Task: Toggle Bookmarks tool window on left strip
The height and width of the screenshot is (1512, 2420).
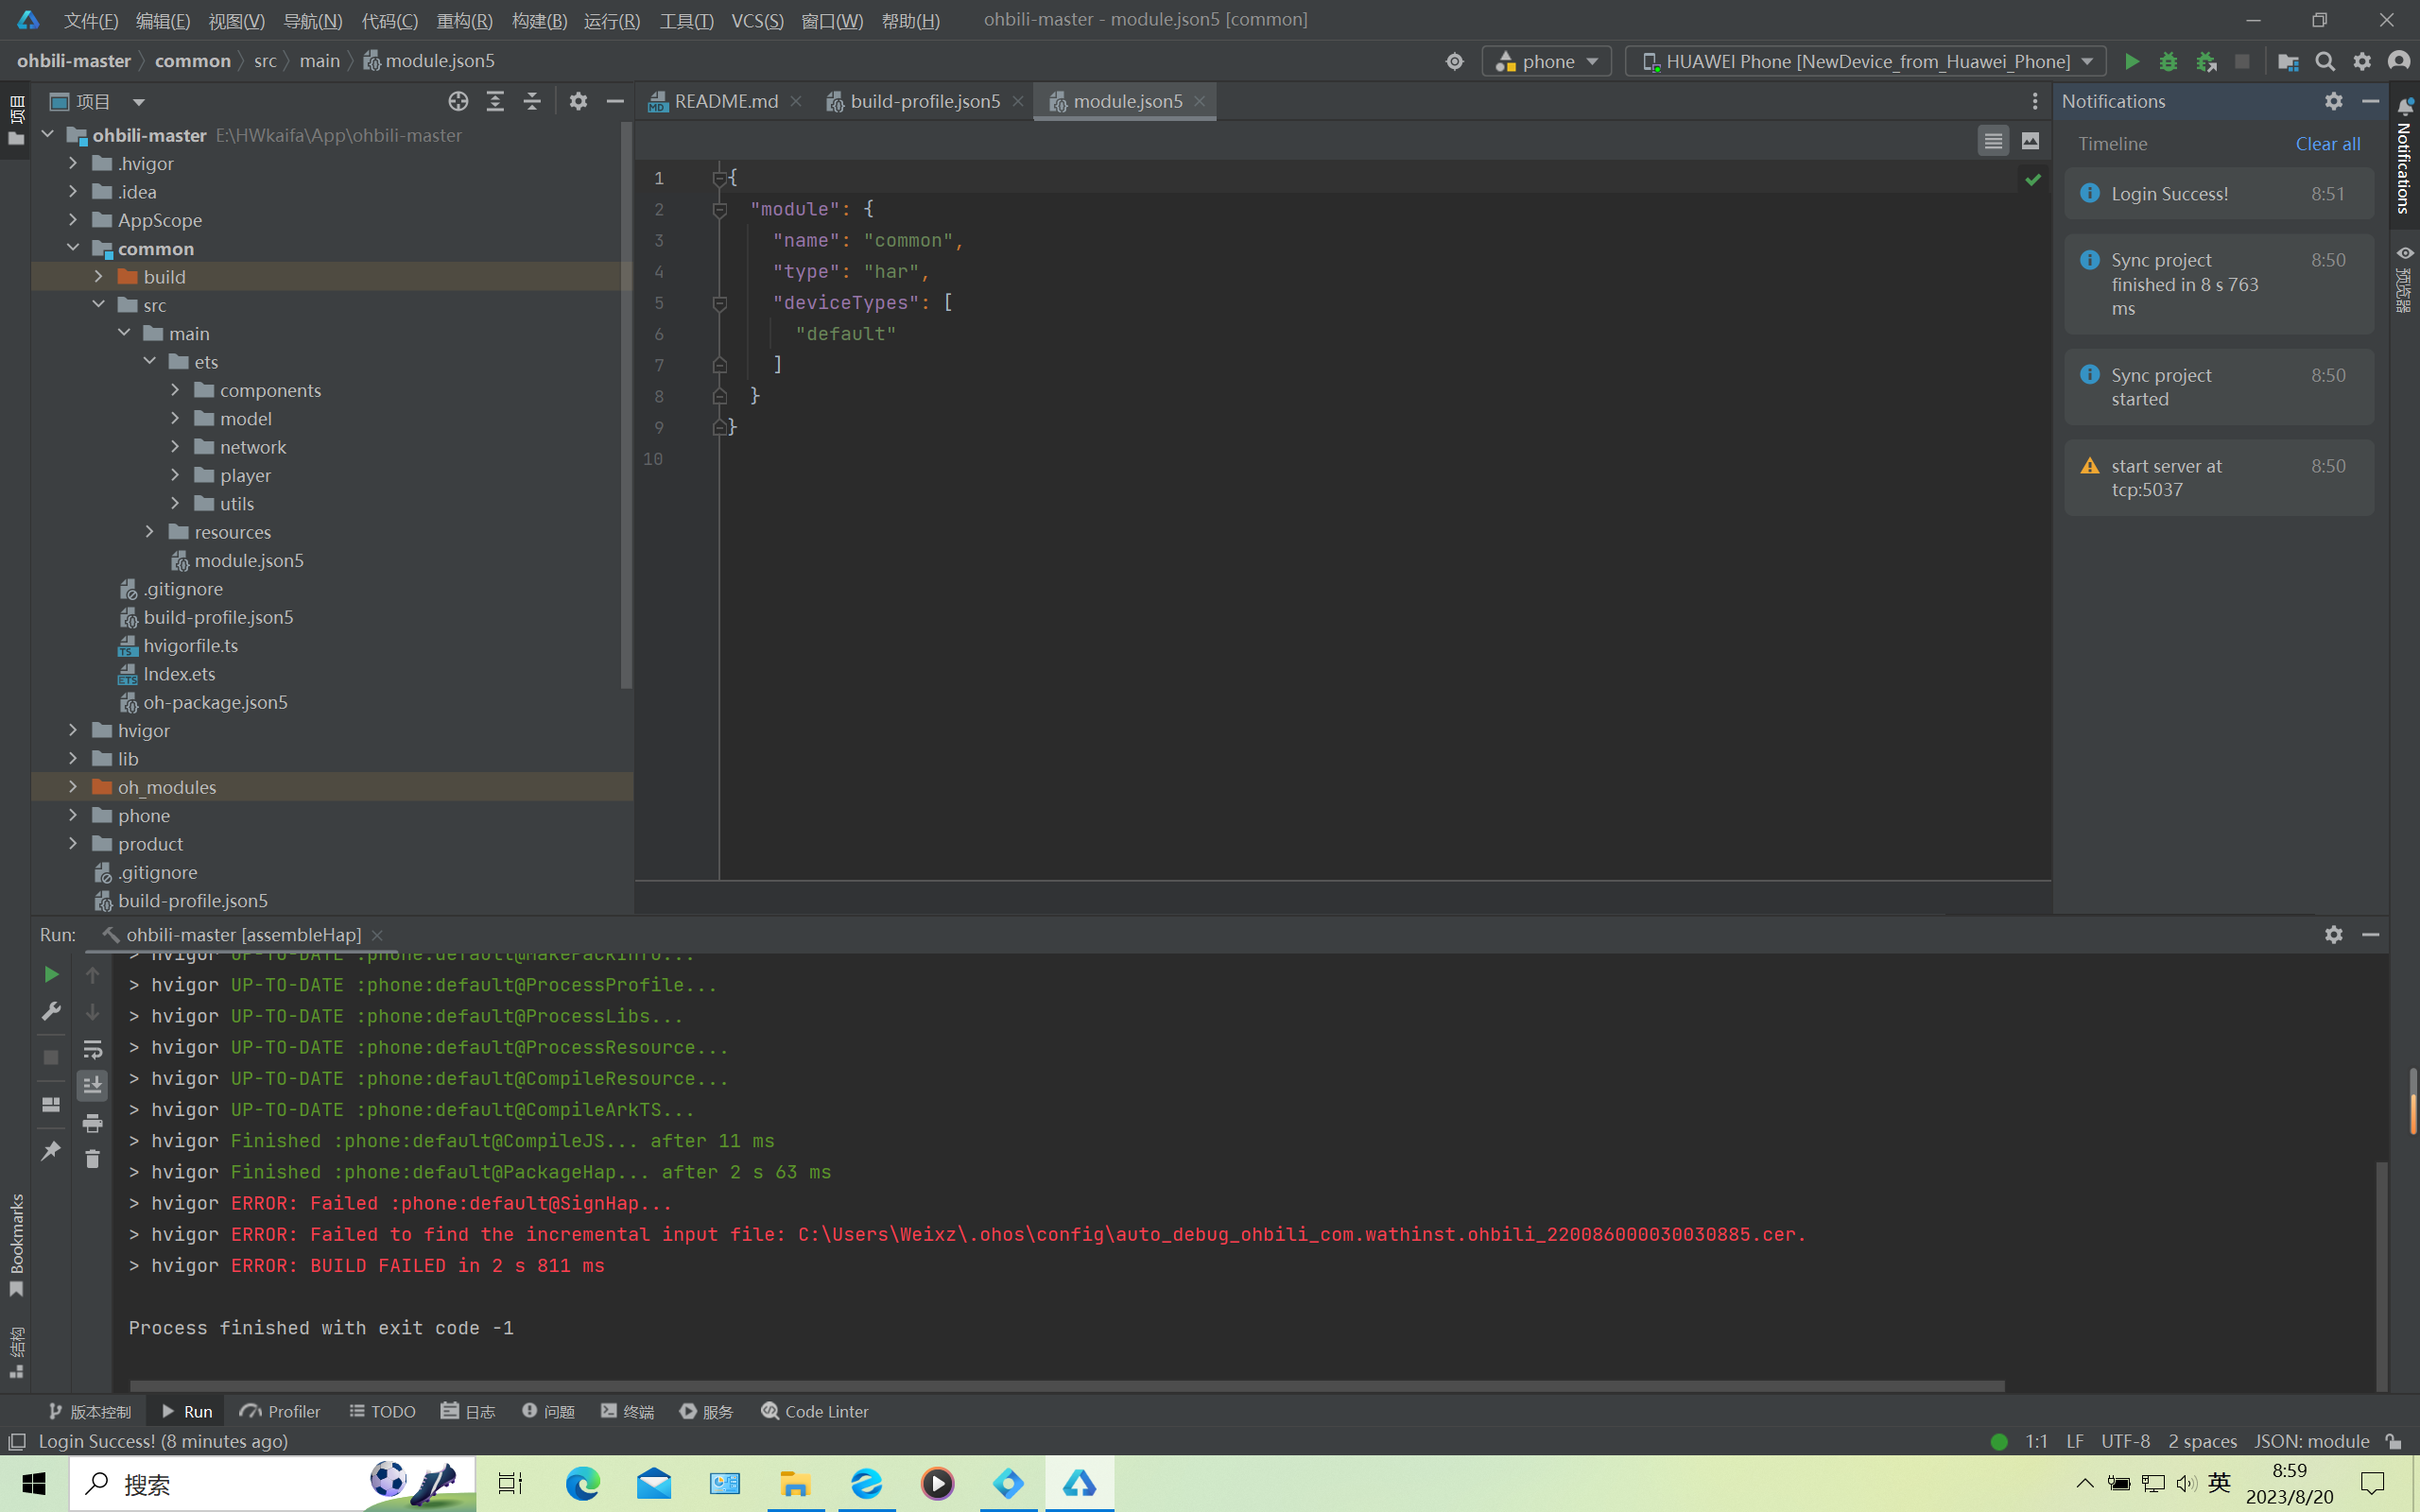Action: tap(16, 1245)
